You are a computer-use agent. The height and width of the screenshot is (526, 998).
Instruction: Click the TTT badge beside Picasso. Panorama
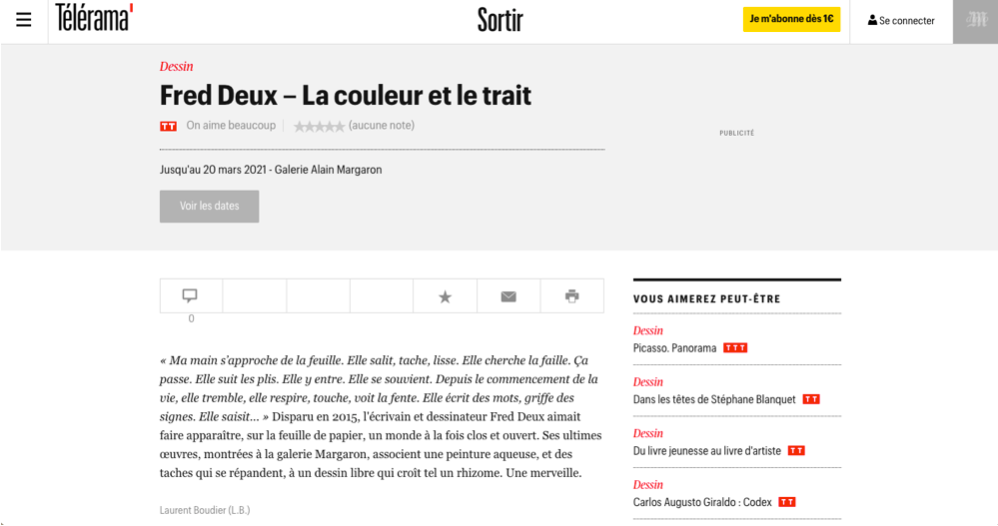(x=735, y=348)
